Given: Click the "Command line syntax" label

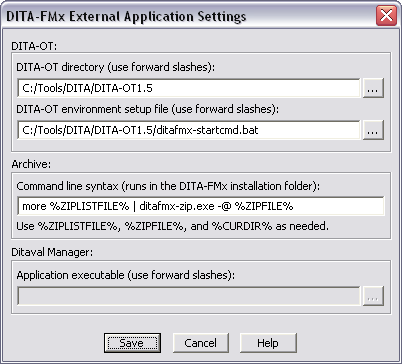Looking at the screenshot, I should (168, 186).
